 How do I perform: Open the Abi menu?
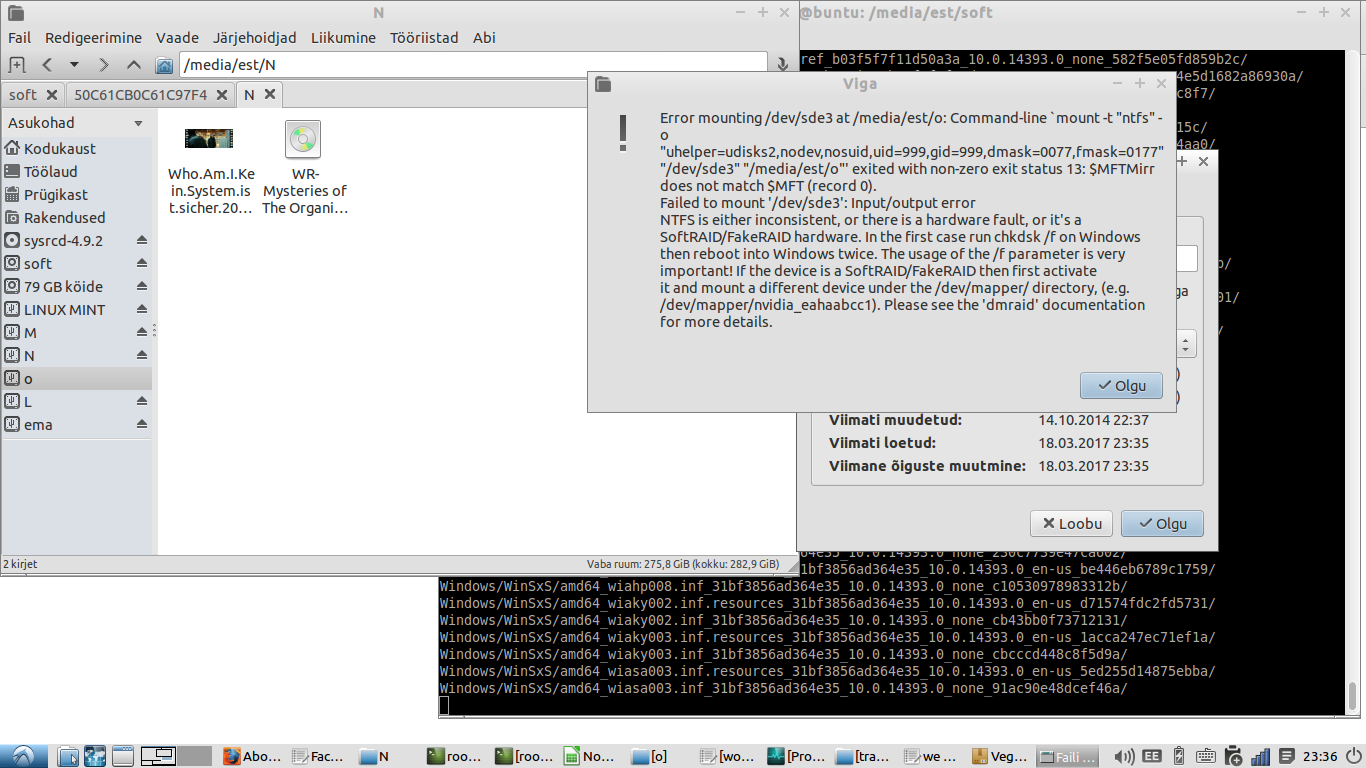pyautogui.click(x=484, y=38)
